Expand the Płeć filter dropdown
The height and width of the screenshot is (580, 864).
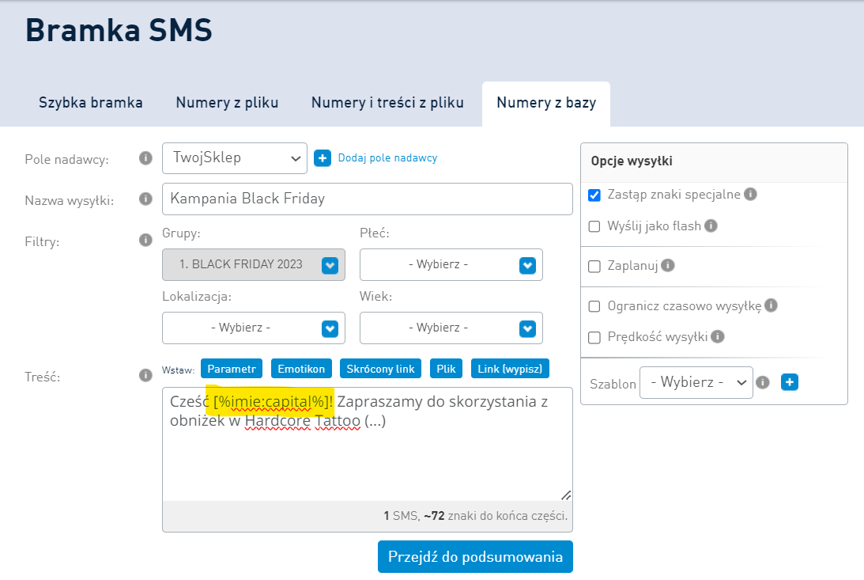click(451, 265)
